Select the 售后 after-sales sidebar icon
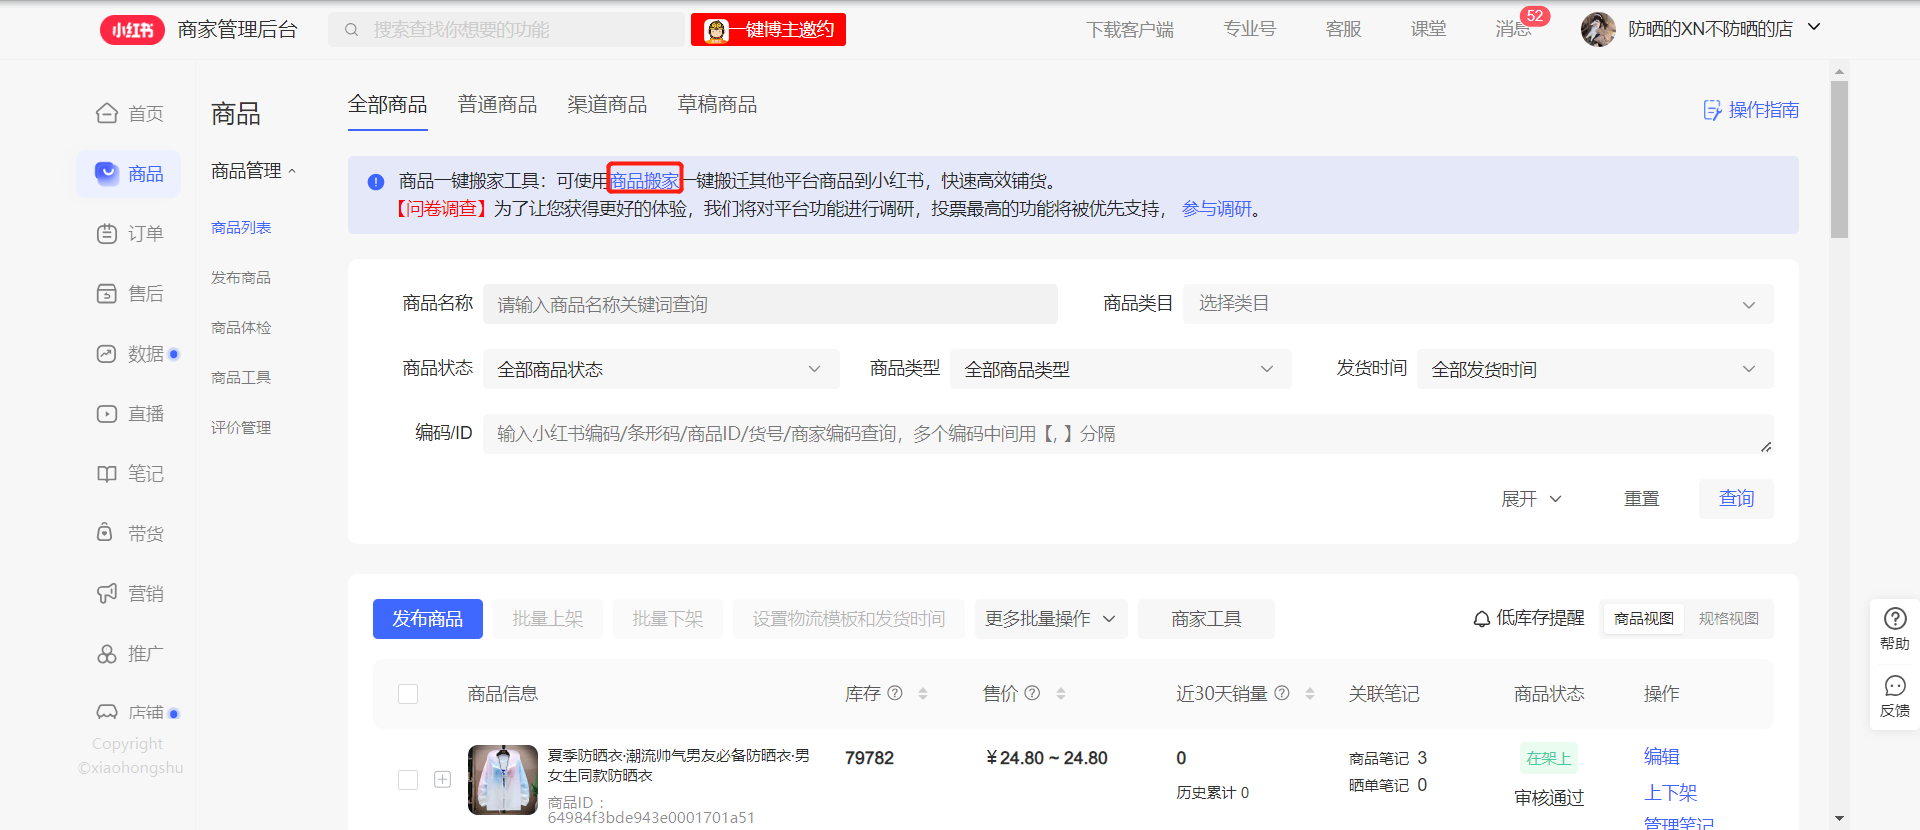Screen dimensions: 1920x830 107,294
